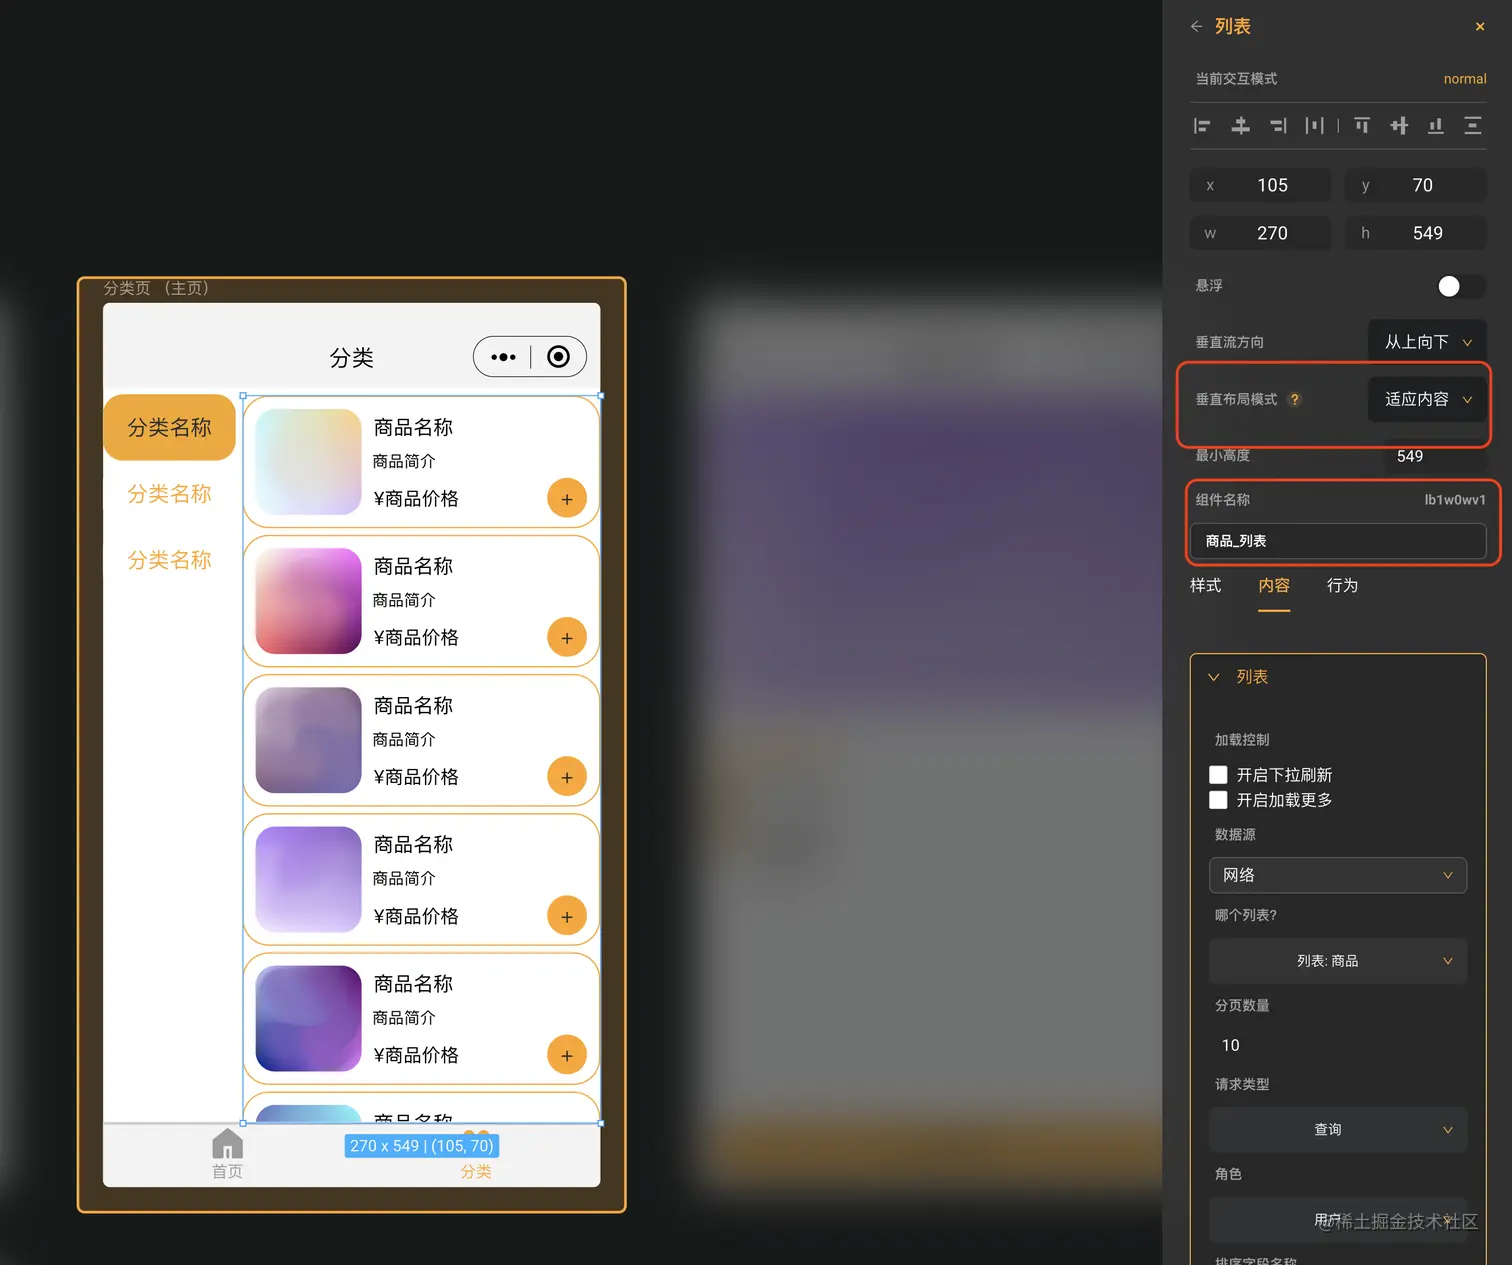Add second product with its plus button

(x=567, y=638)
